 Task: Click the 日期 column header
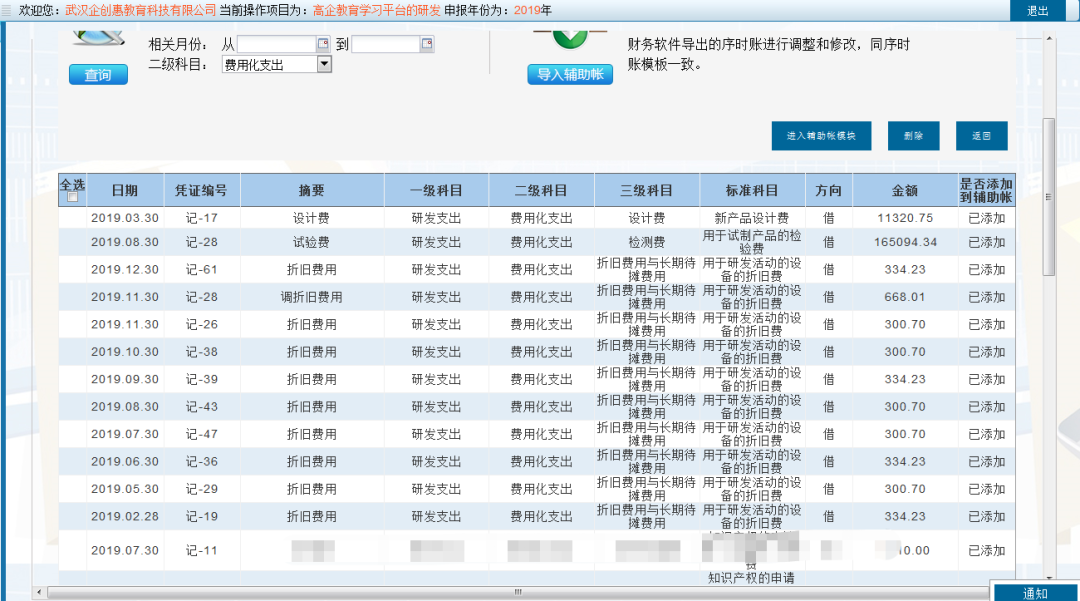125,191
